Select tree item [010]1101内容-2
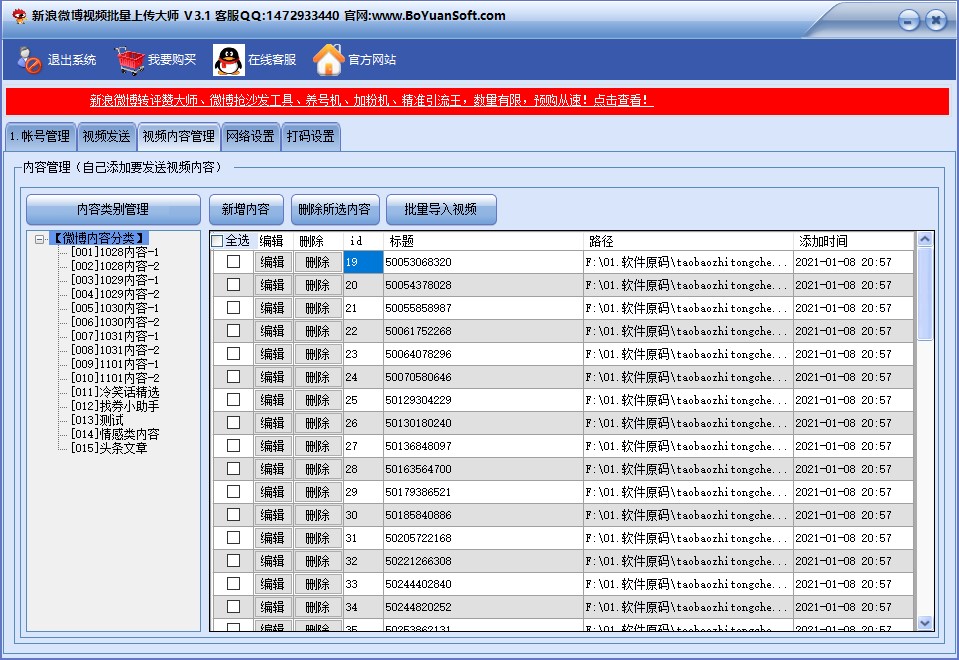The image size is (959, 660). 115,378
